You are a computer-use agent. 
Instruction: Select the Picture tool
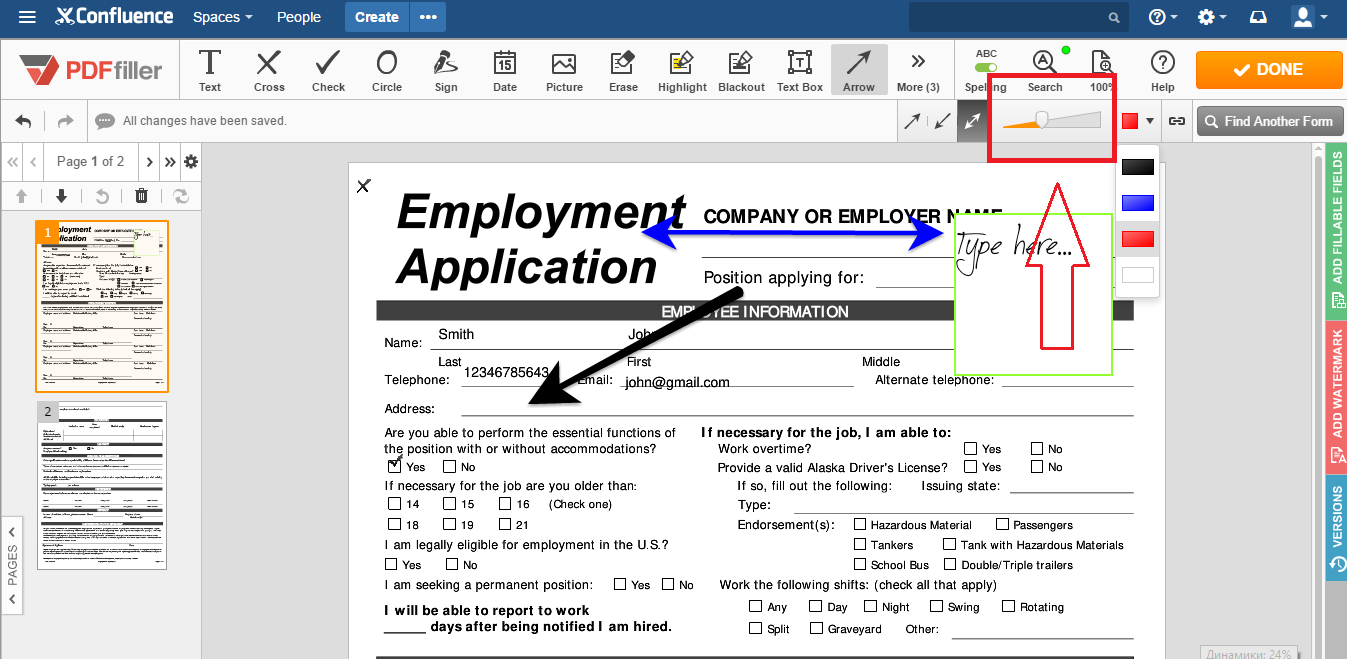[x=564, y=70]
